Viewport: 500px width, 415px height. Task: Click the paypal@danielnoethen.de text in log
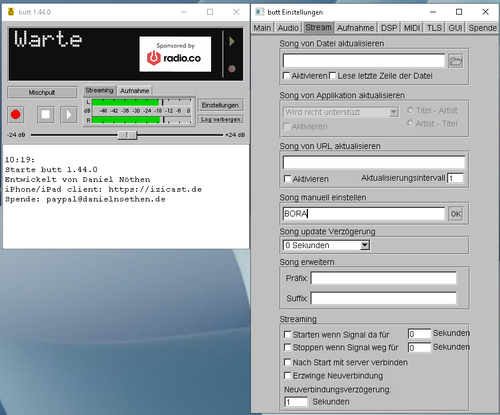tap(106, 199)
